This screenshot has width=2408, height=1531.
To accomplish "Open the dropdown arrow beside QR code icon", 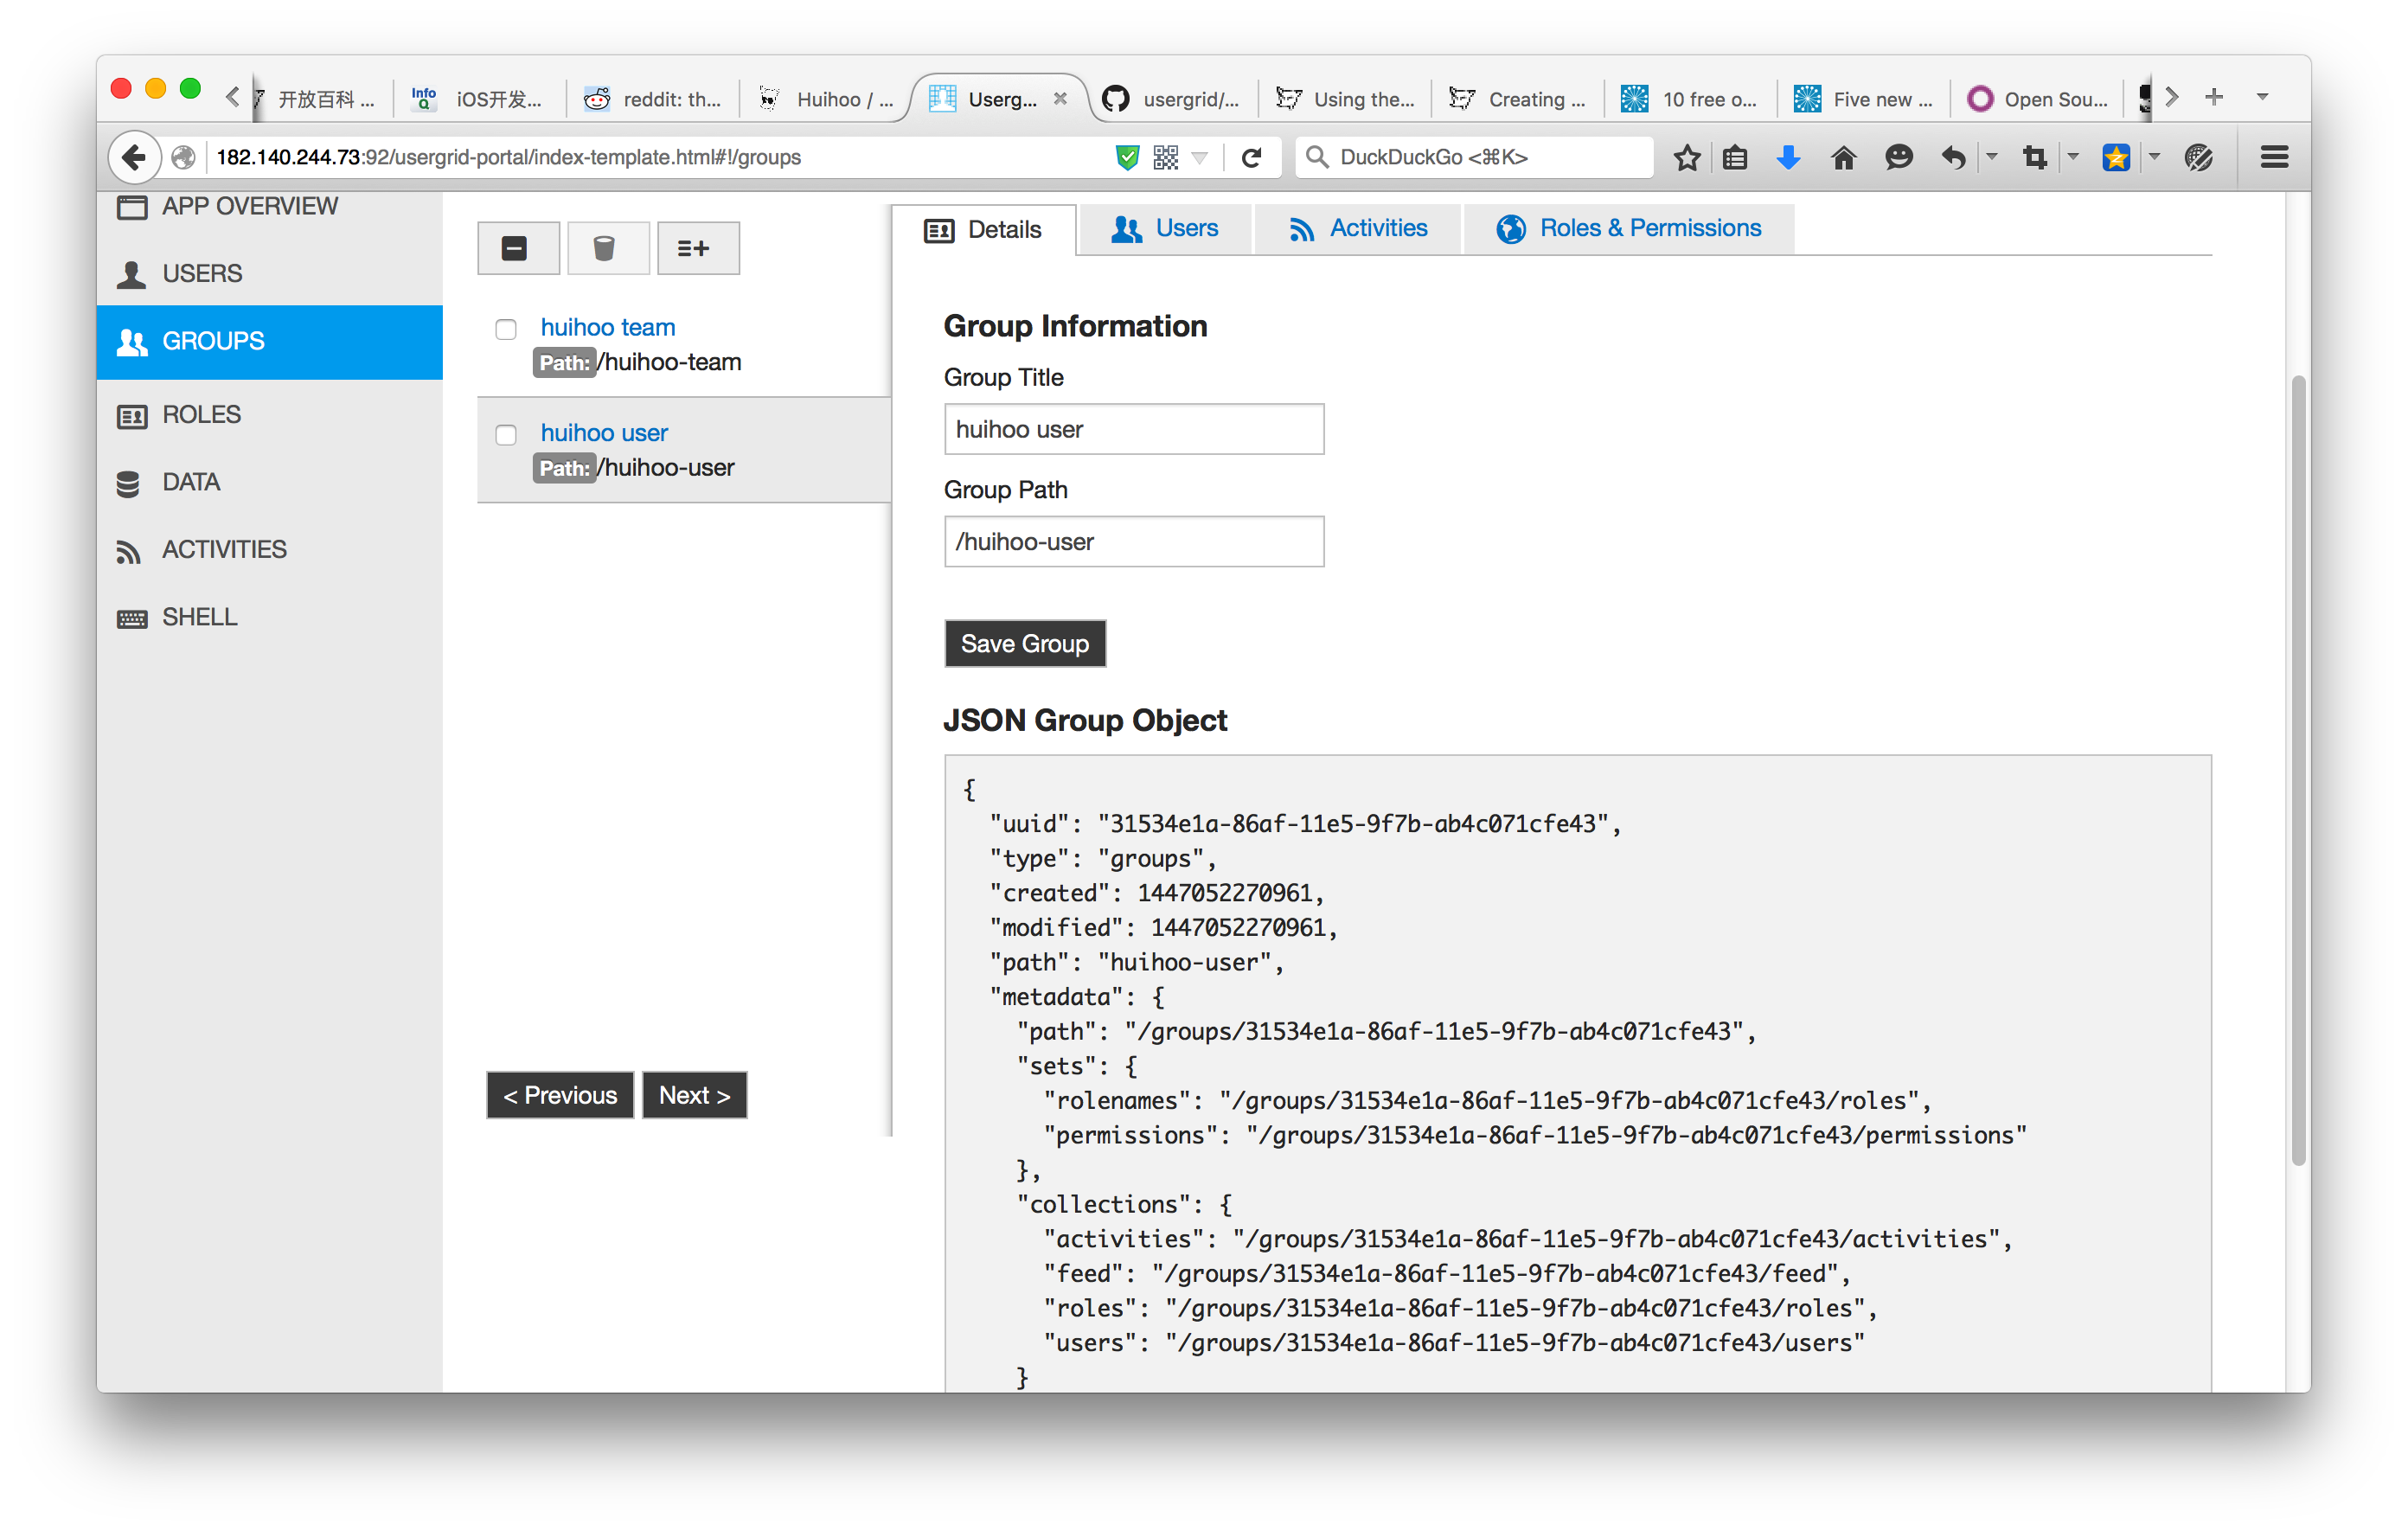I will [x=1200, y=157].
